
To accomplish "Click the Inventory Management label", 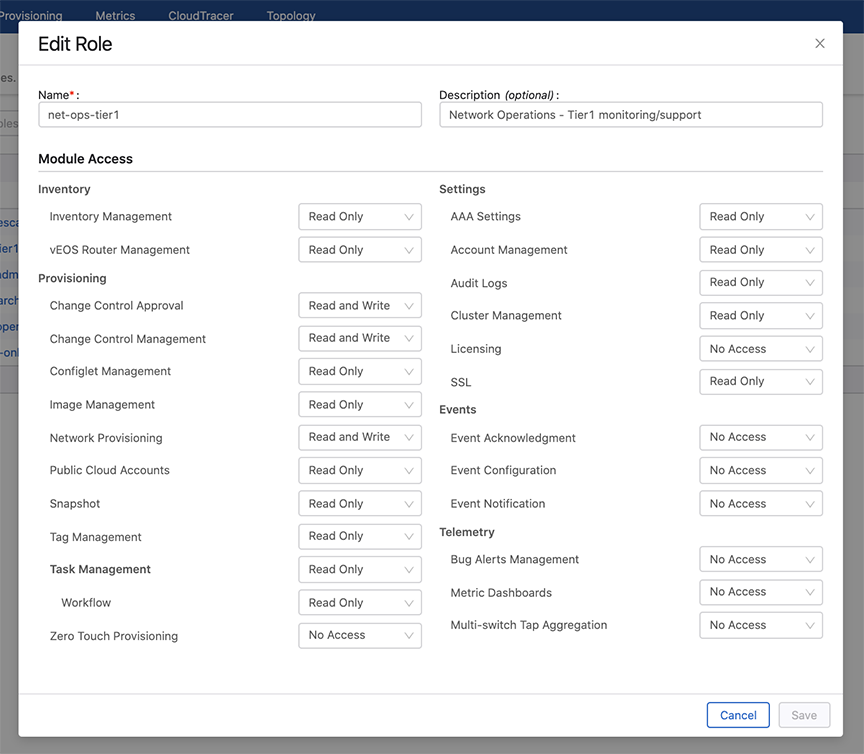I will click(111, 217).
